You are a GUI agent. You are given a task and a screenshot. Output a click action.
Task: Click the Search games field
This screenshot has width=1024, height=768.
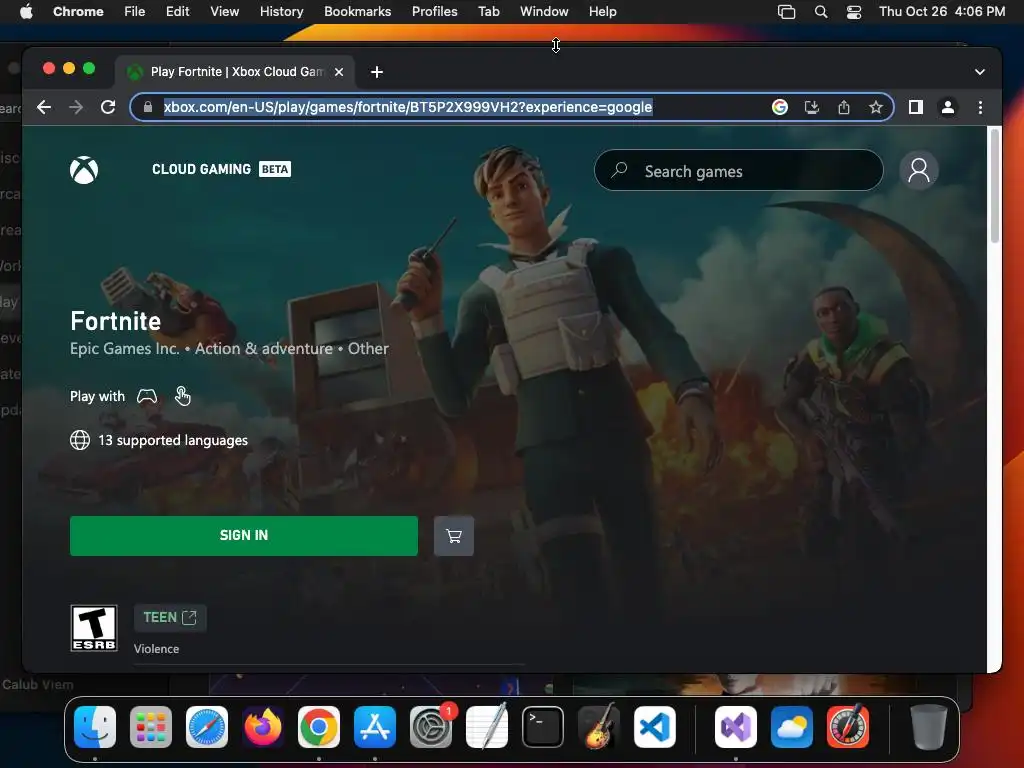739,170
